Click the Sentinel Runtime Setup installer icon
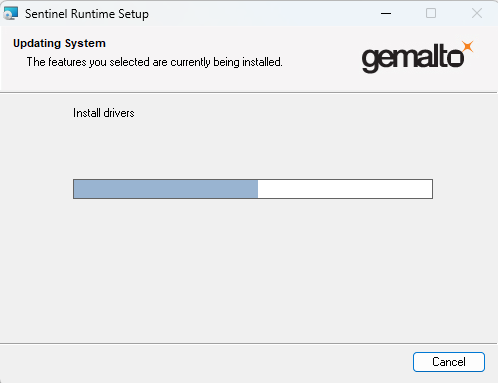The image size is (498, 383). 10,13
